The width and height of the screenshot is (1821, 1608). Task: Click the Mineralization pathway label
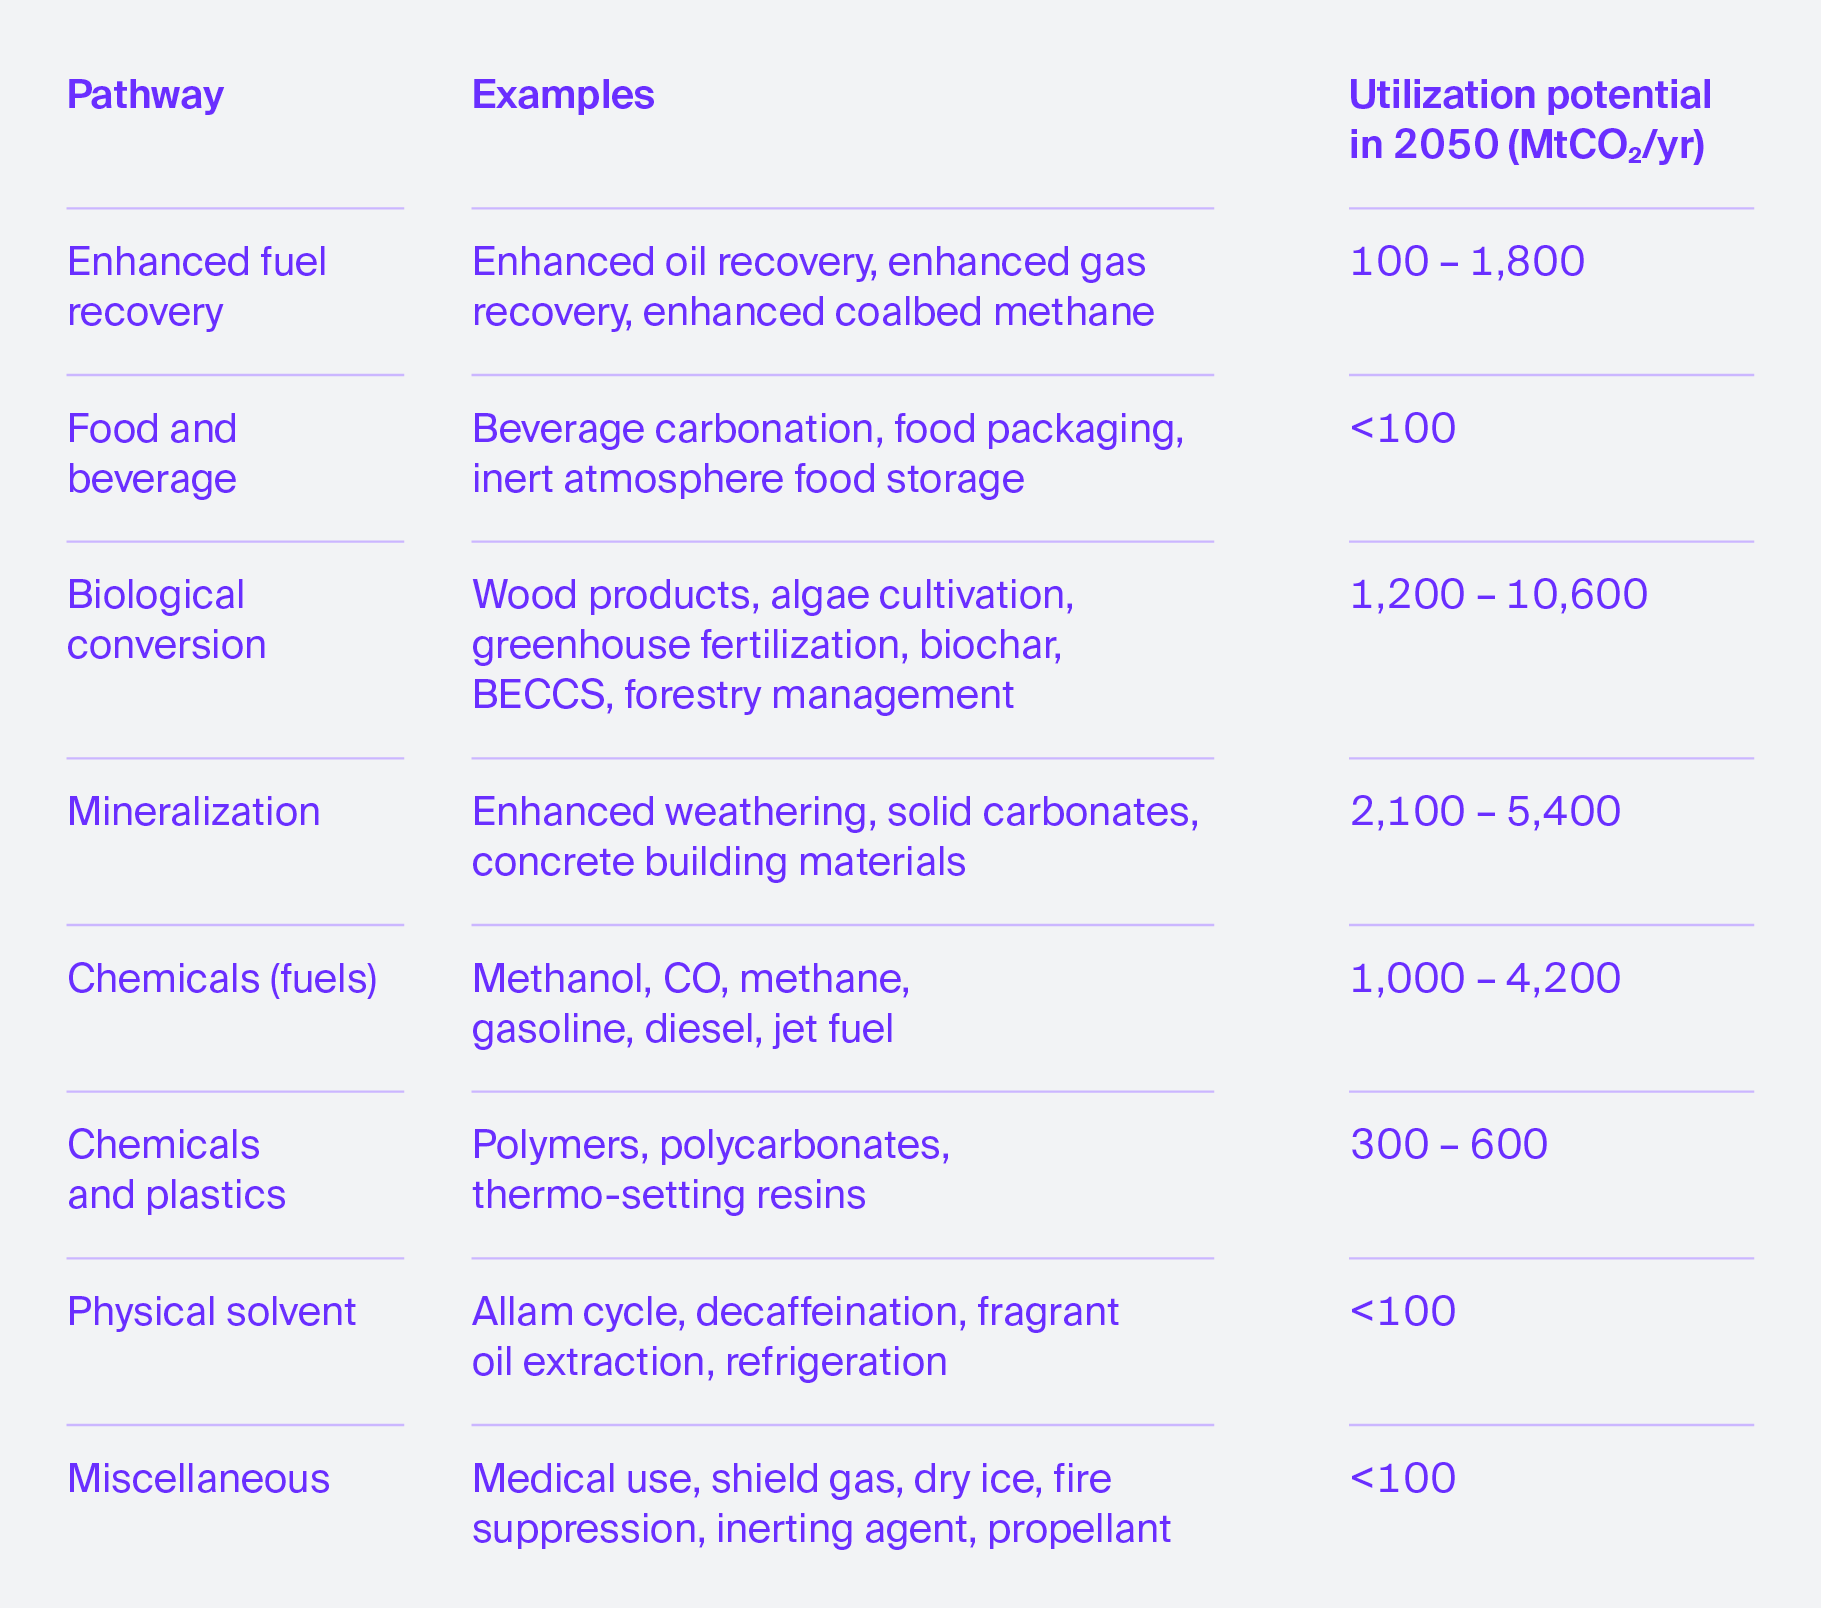pos(193,812)
